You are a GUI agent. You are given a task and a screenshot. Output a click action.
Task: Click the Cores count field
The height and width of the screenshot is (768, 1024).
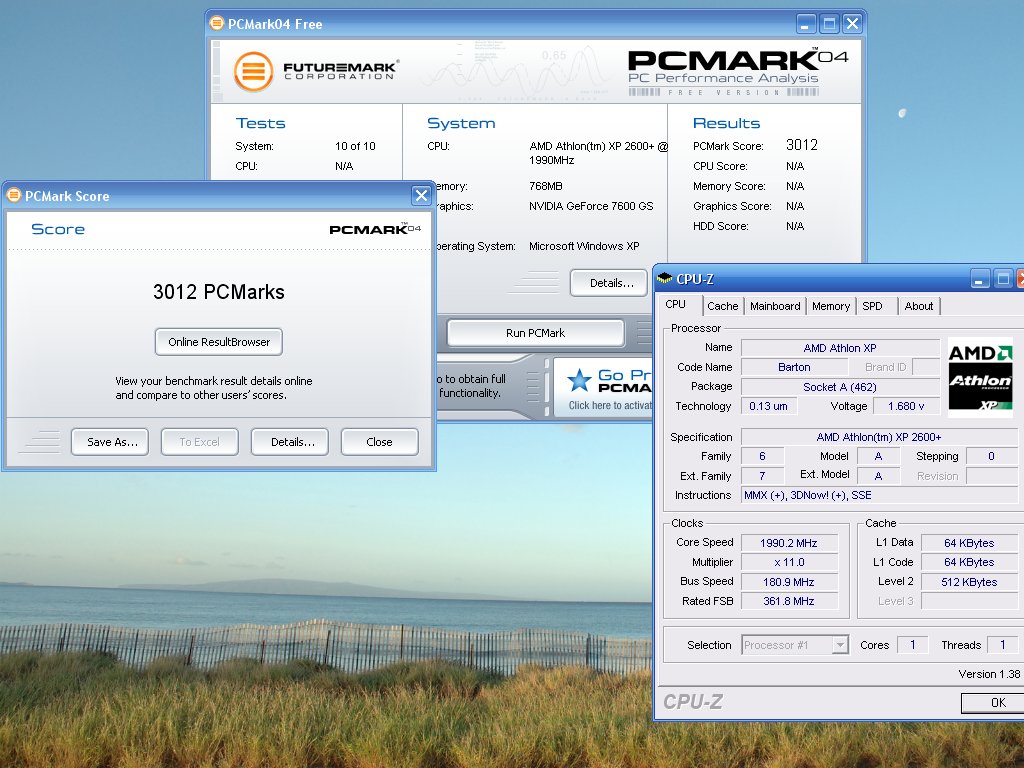point(912,645)
